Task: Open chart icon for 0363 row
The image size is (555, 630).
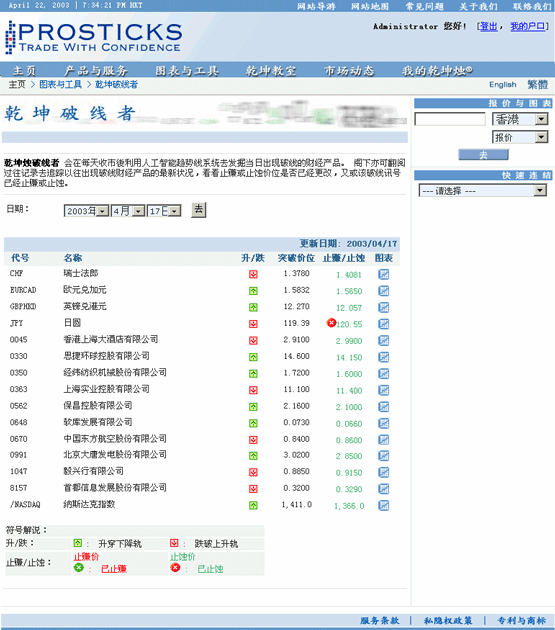Action: [384, 390]
